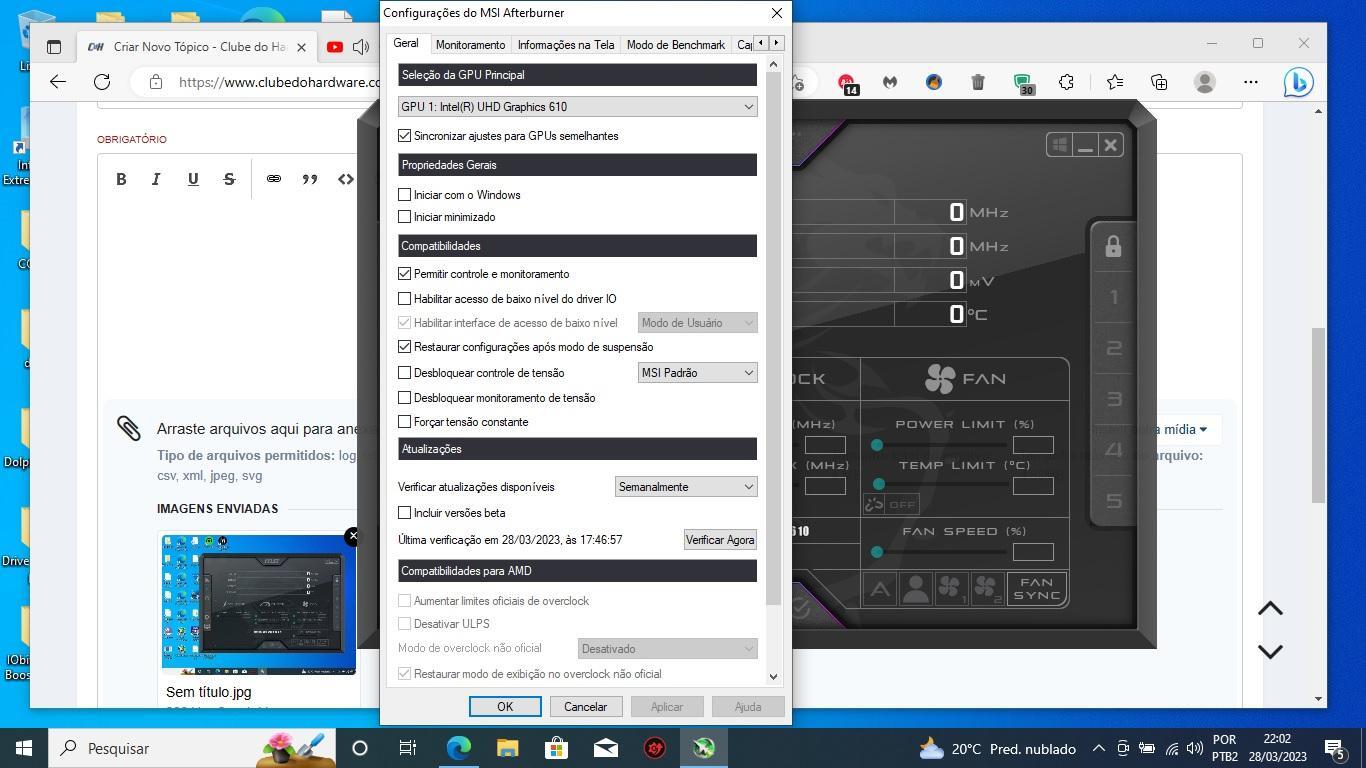1366x768 pixels.
Task: Click the Malwarebytes extension icon in Edge
Action: pos(889,82)
